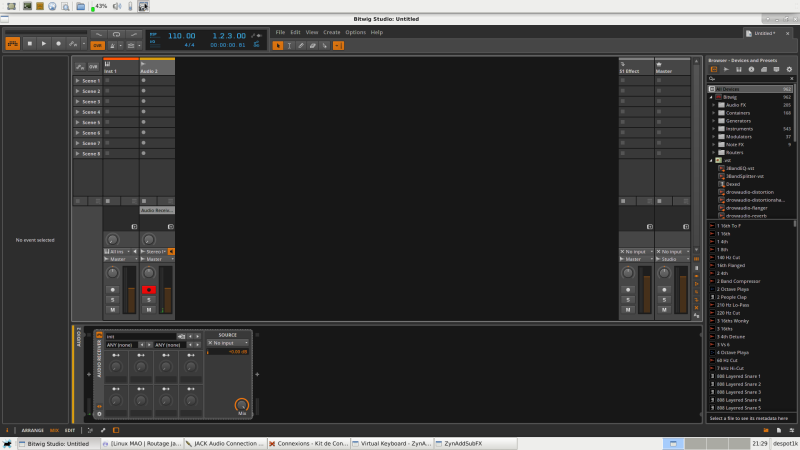Disarm the red record button on Audio 2
The image size is (800, 450).
pos(149,290)
